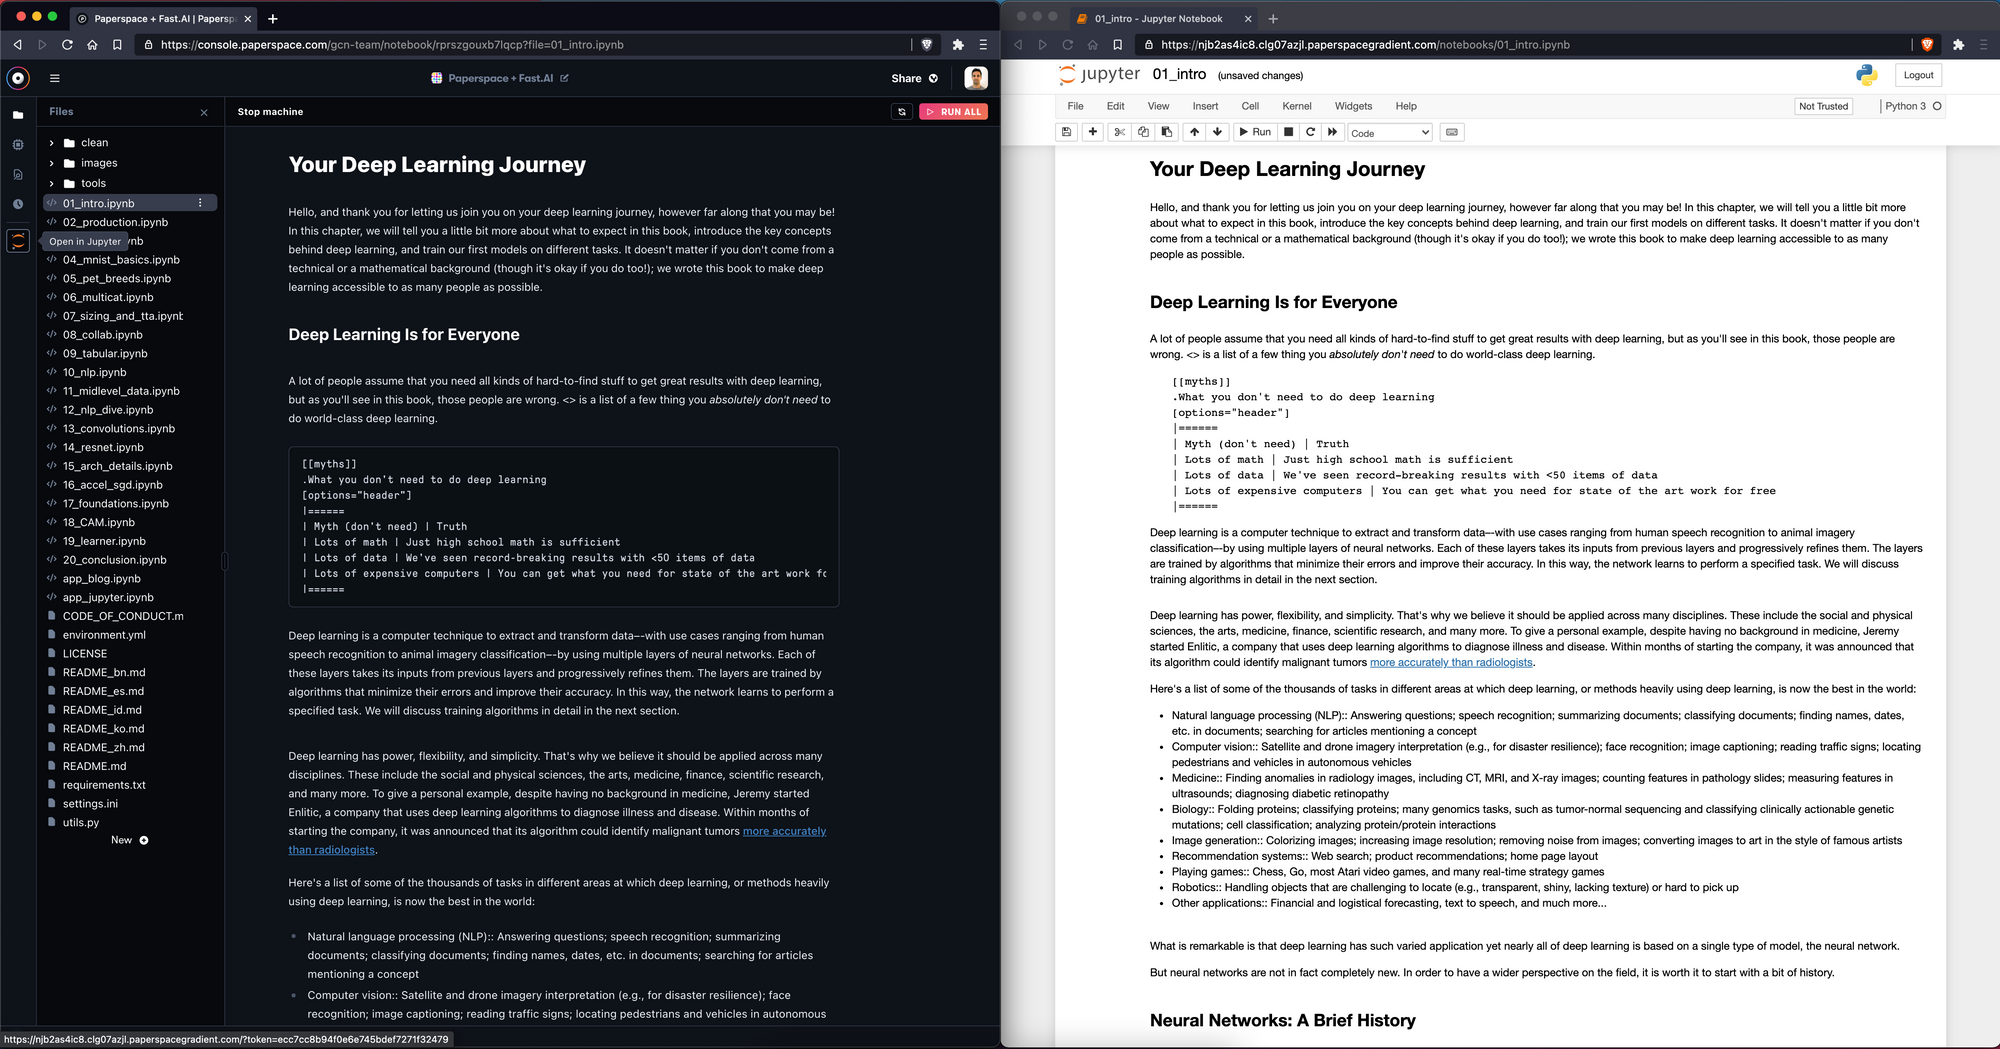Paste cells below in Jupyter toolbar

[x=1166, y=132]
